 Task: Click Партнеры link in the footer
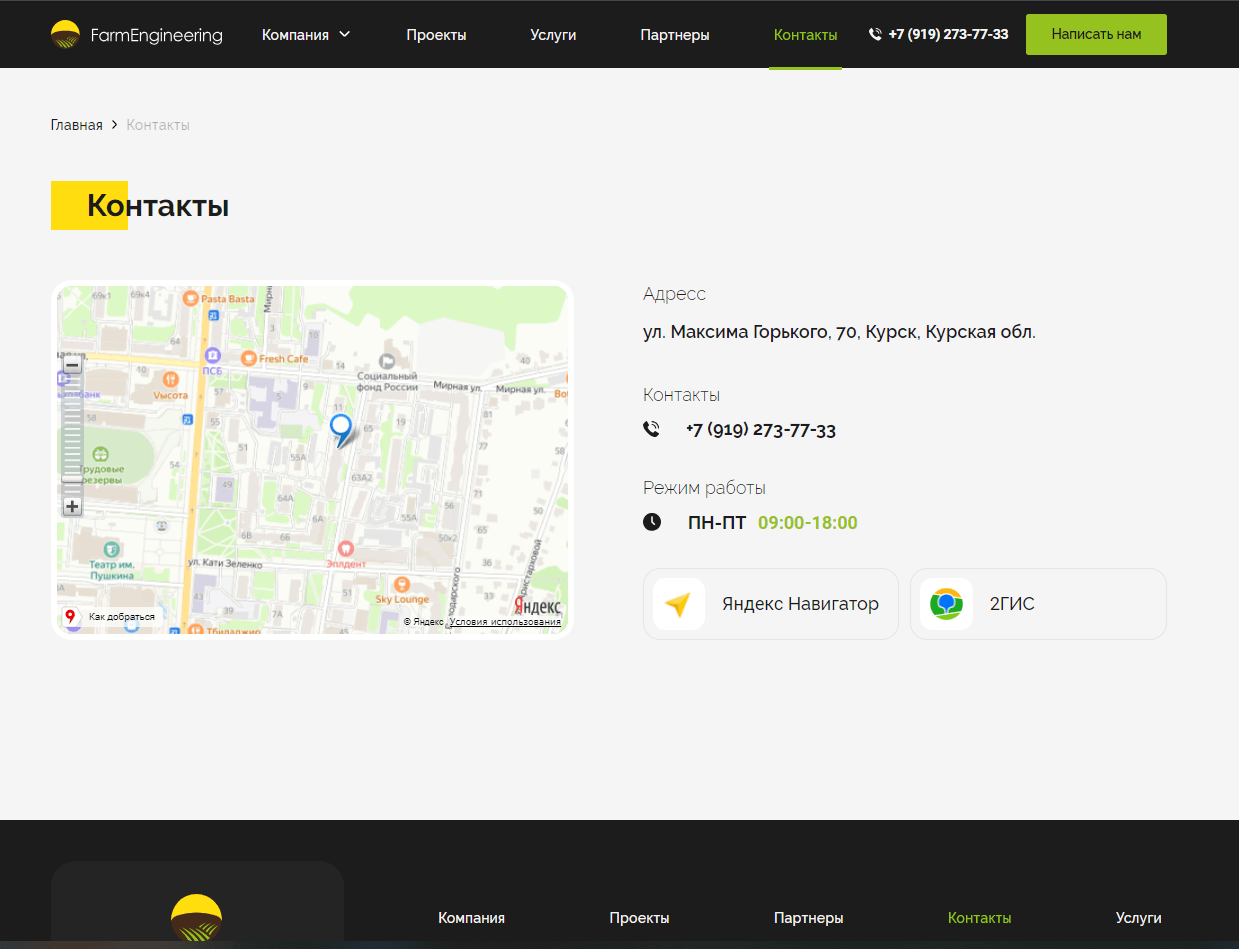click(x=808, y=918)
